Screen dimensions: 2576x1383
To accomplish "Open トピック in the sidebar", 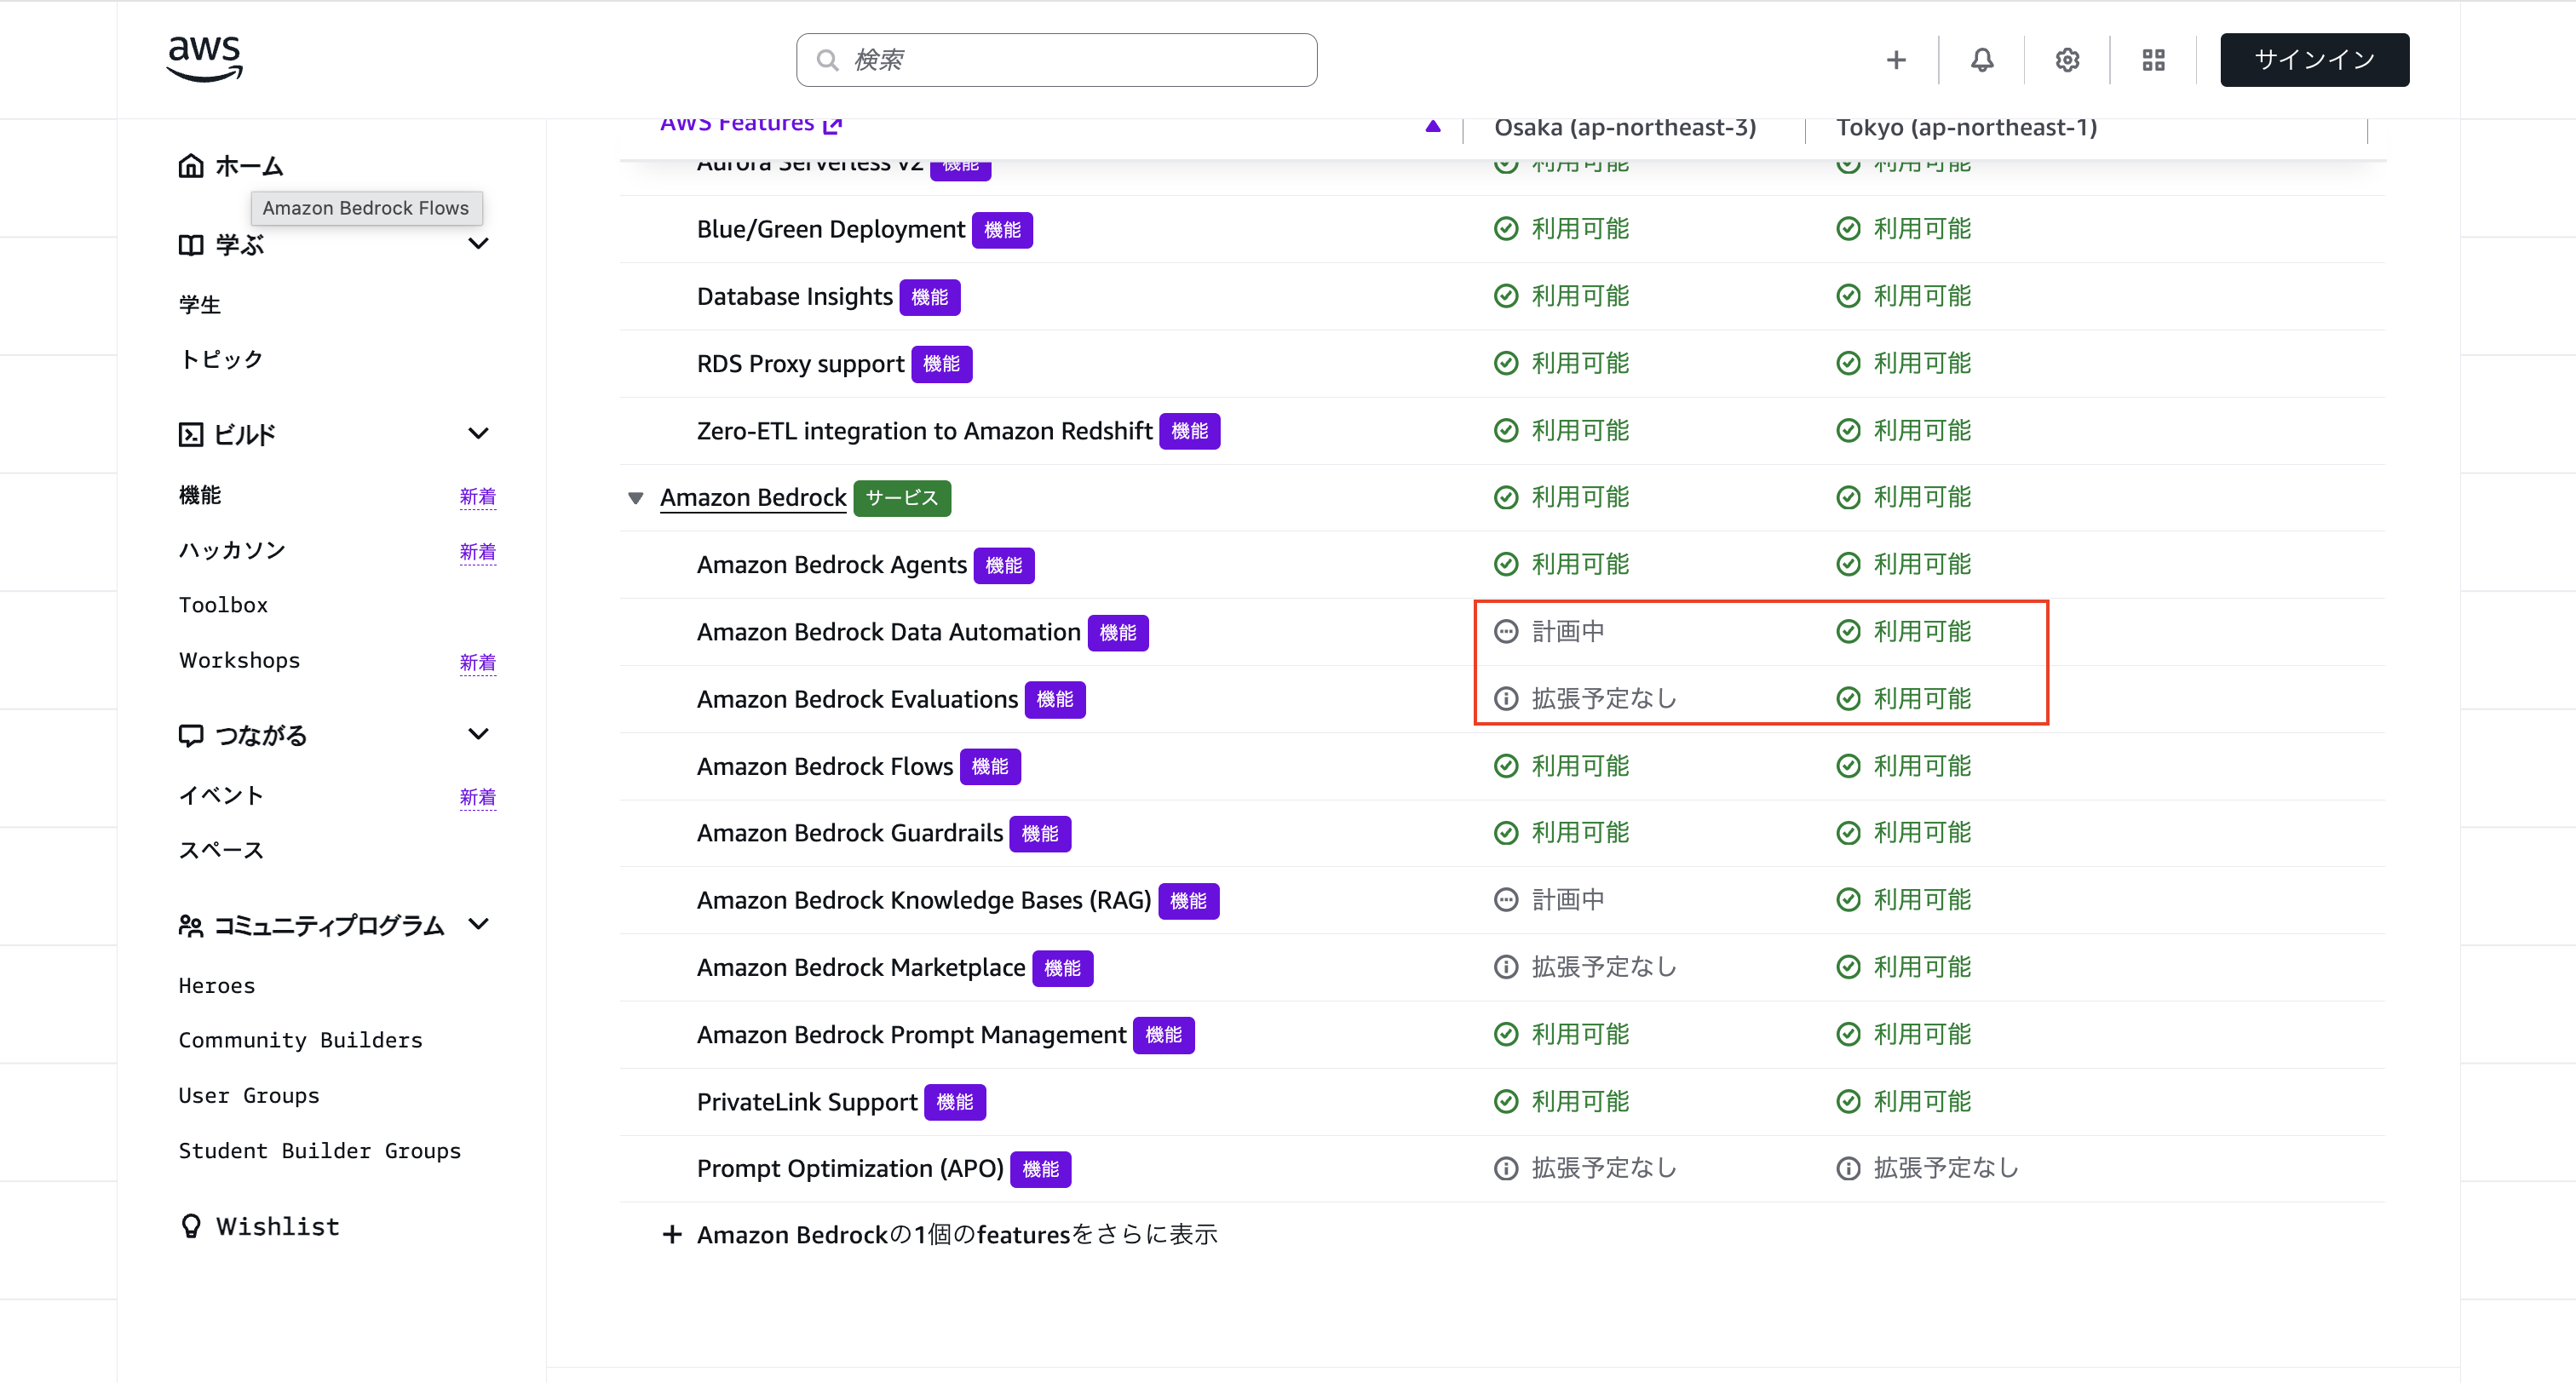I will click(220, 359).
